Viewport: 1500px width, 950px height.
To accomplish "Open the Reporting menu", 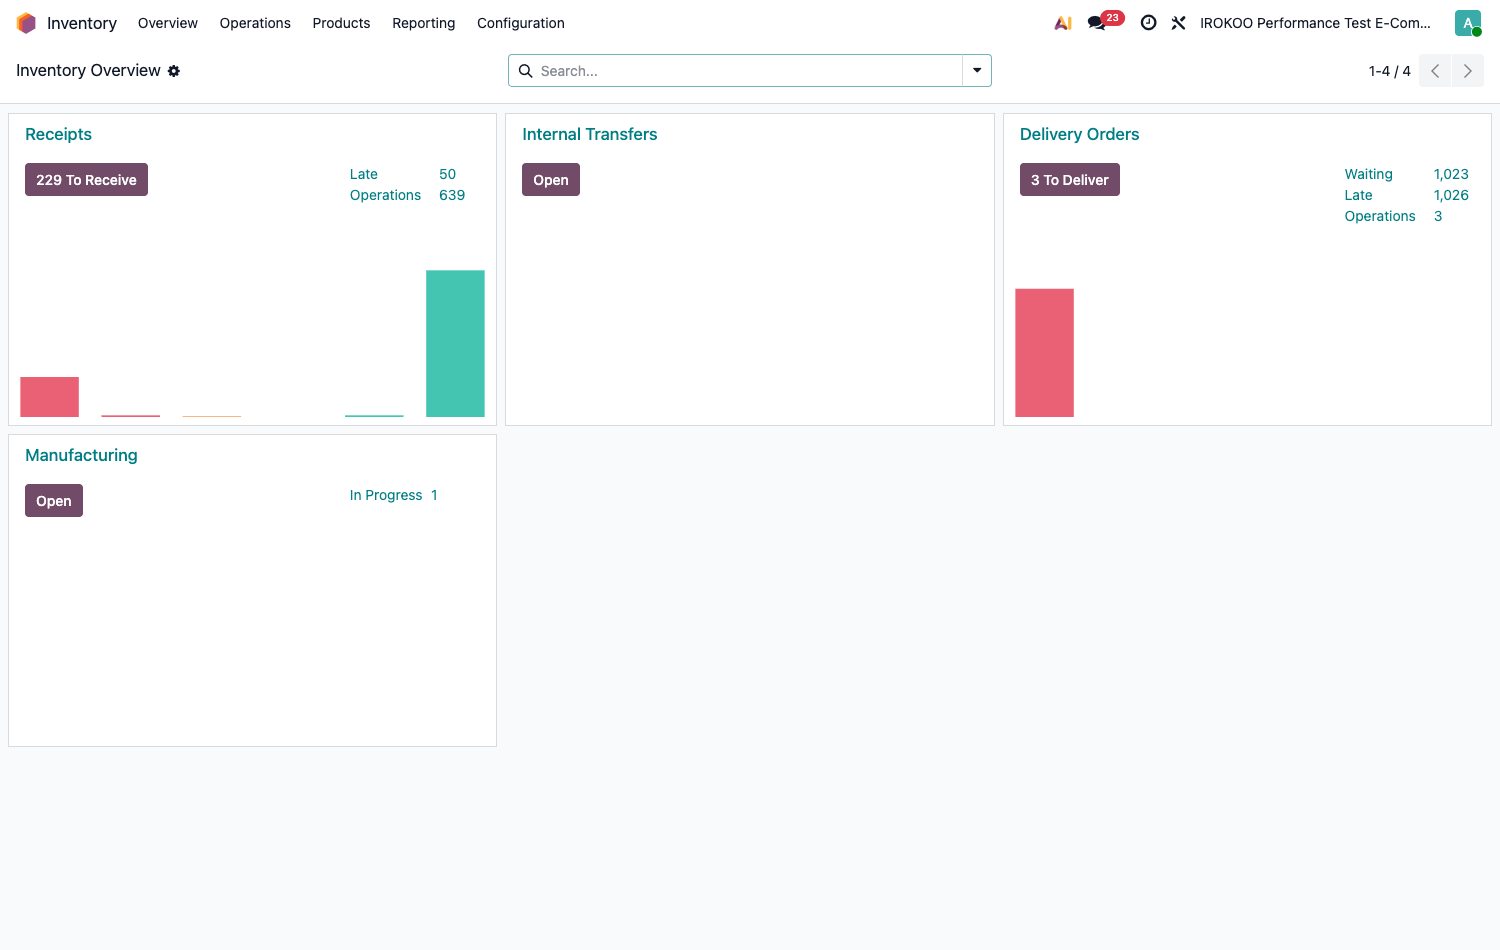I will (423, 23).
